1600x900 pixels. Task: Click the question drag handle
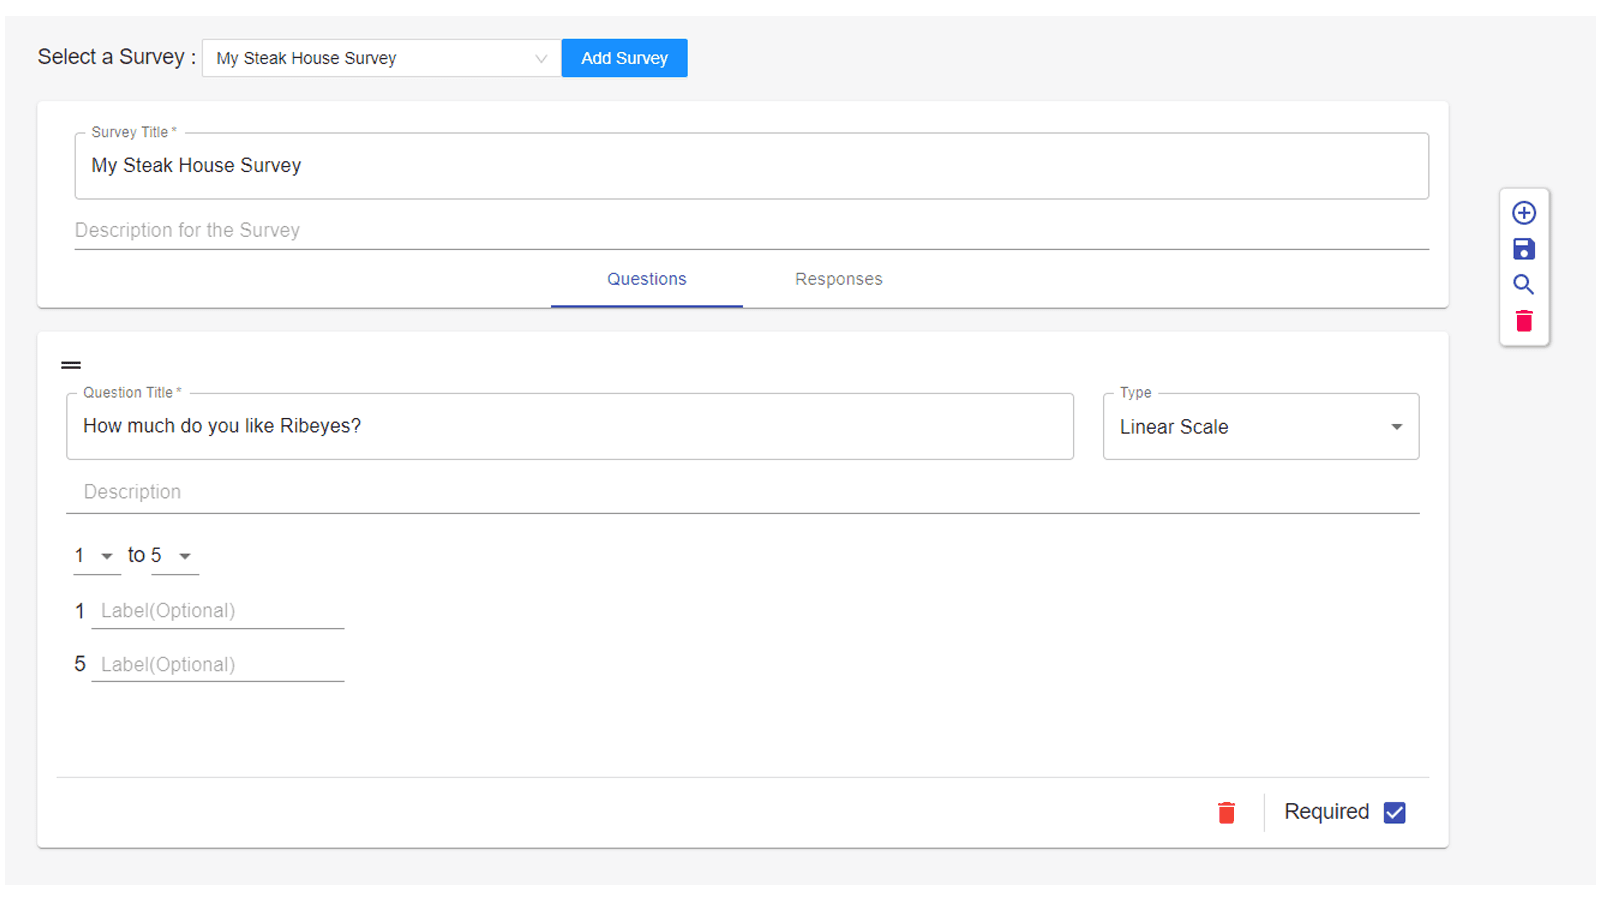[71, 364]
